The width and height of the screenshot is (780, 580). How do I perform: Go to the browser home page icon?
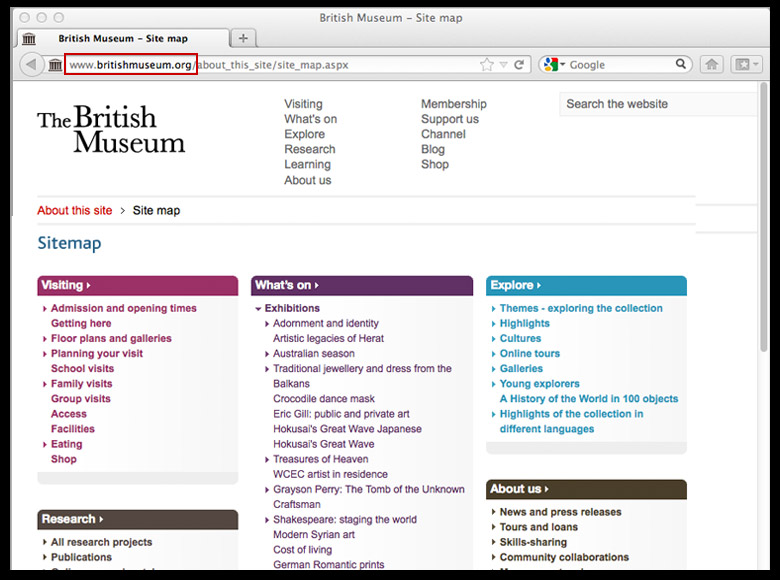coord(711,65)
